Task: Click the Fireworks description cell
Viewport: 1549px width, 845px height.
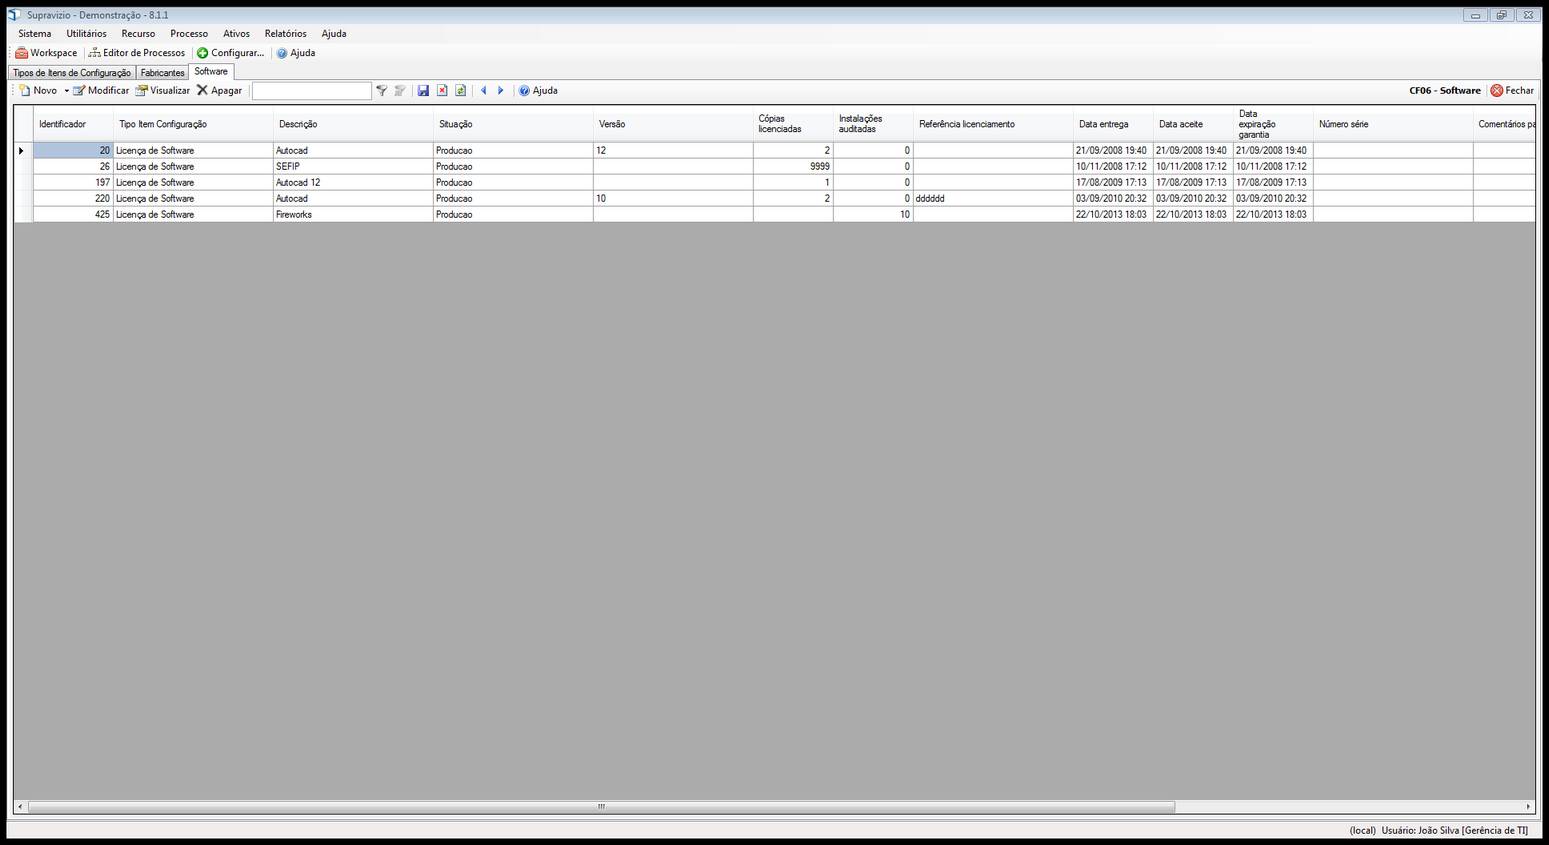Action: (353, 214)
